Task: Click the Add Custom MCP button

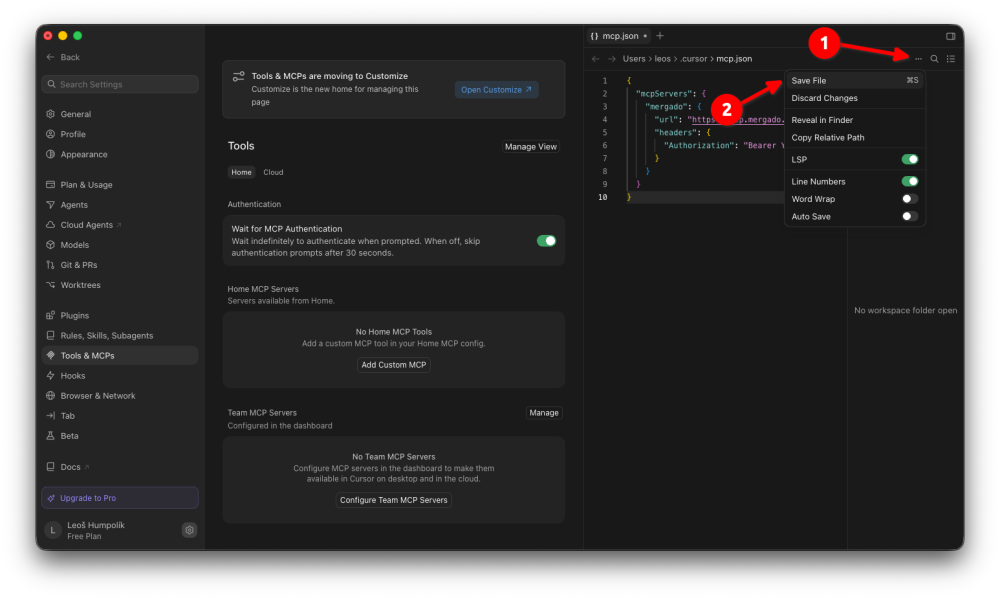Action: (x=393, y=365)
